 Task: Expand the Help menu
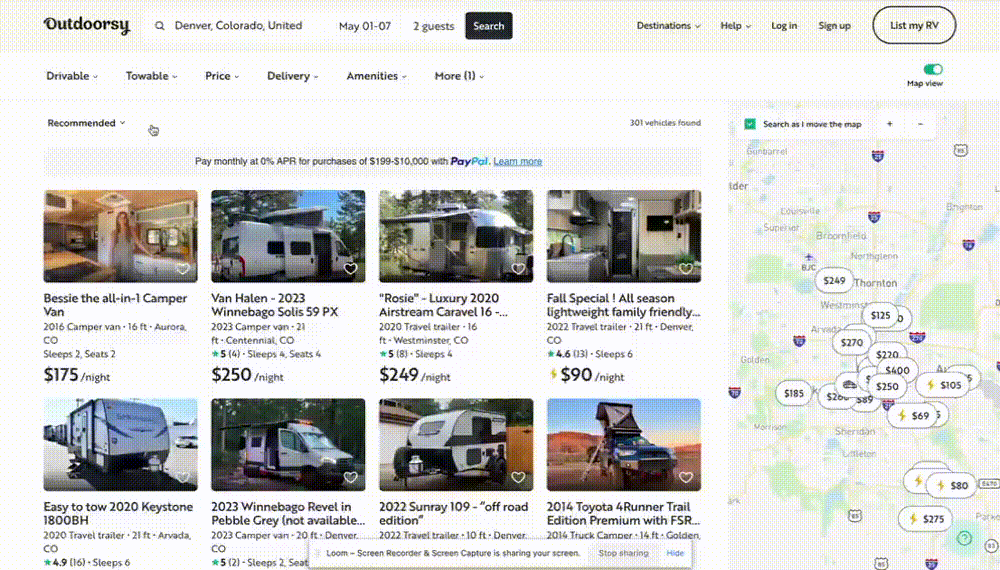coord(735,26)
